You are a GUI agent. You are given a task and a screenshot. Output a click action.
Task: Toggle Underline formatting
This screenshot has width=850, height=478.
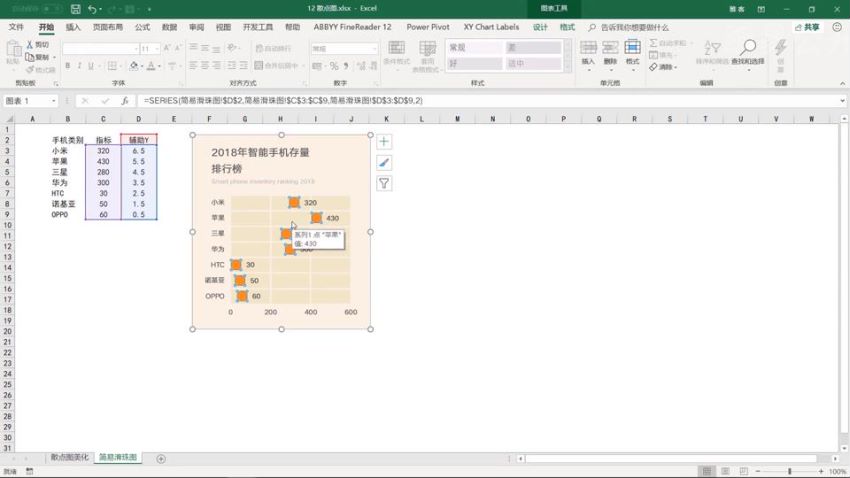point(91,66)
